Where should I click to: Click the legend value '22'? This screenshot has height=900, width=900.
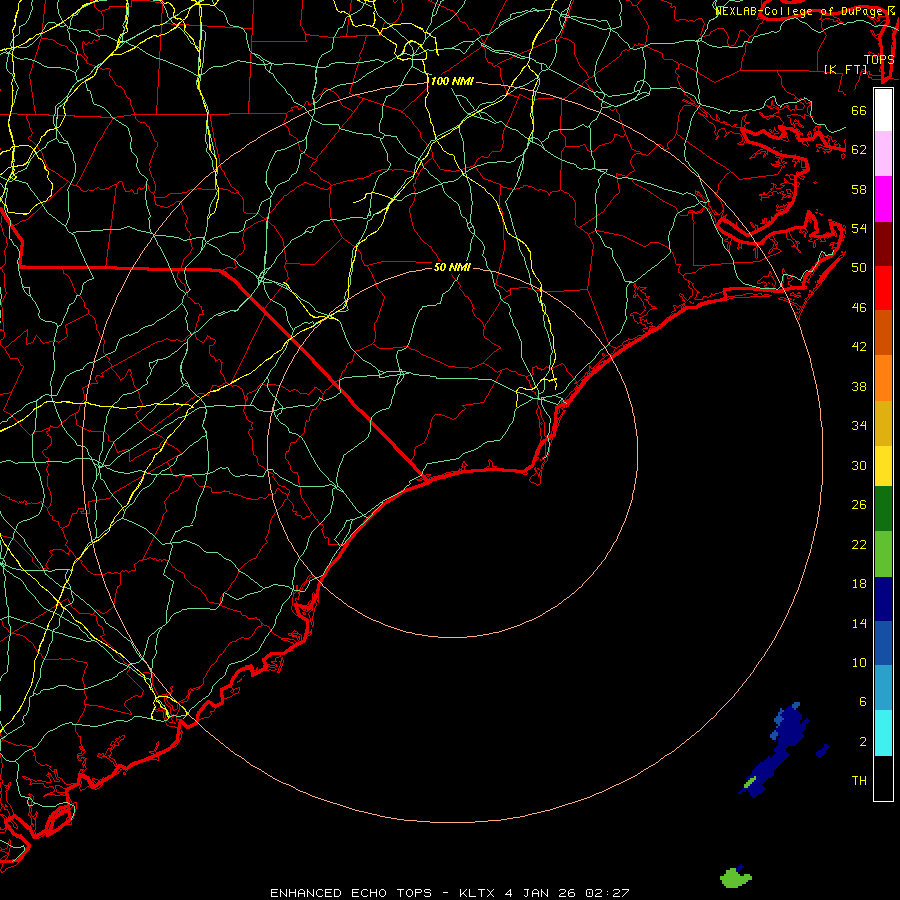coord(859,544)
